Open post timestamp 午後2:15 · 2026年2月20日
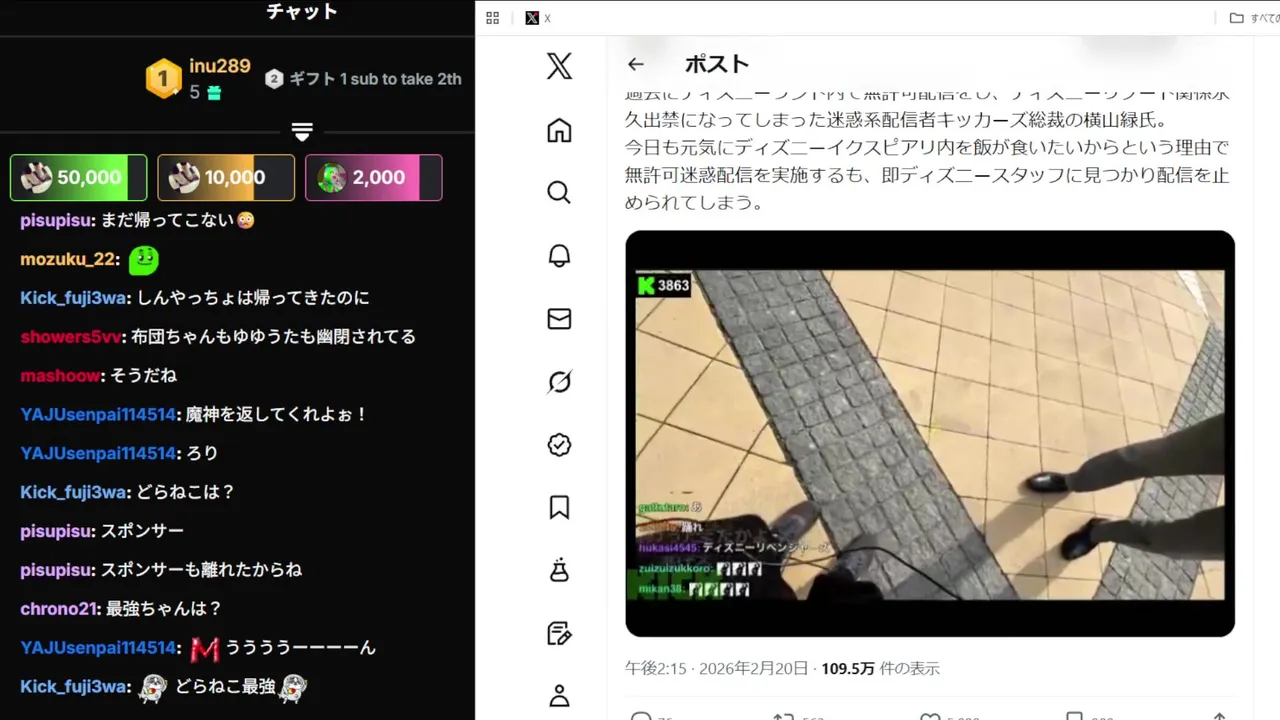The height and width of the screenshot is (720, 1280). pyautogui.click(x=717, y=668)
